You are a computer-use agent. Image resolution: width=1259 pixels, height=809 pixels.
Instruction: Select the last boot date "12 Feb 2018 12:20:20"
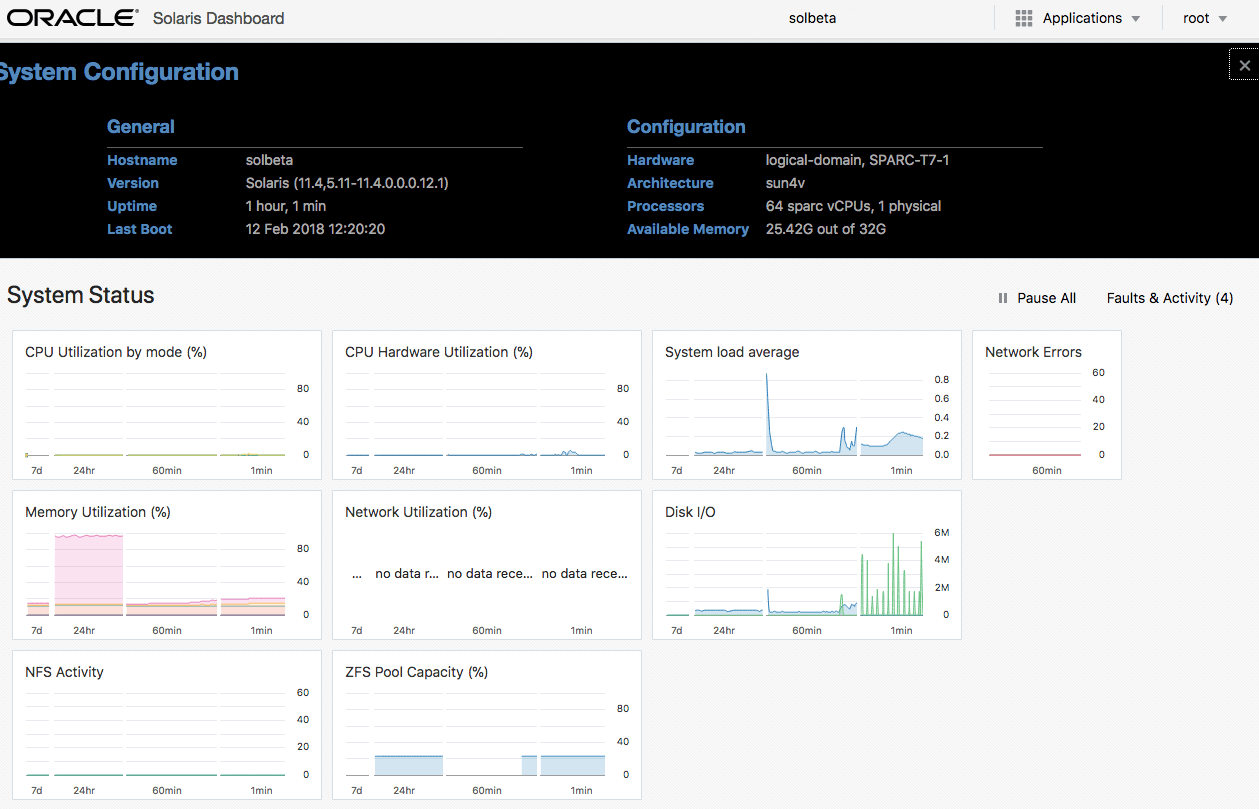click(315, 229)
